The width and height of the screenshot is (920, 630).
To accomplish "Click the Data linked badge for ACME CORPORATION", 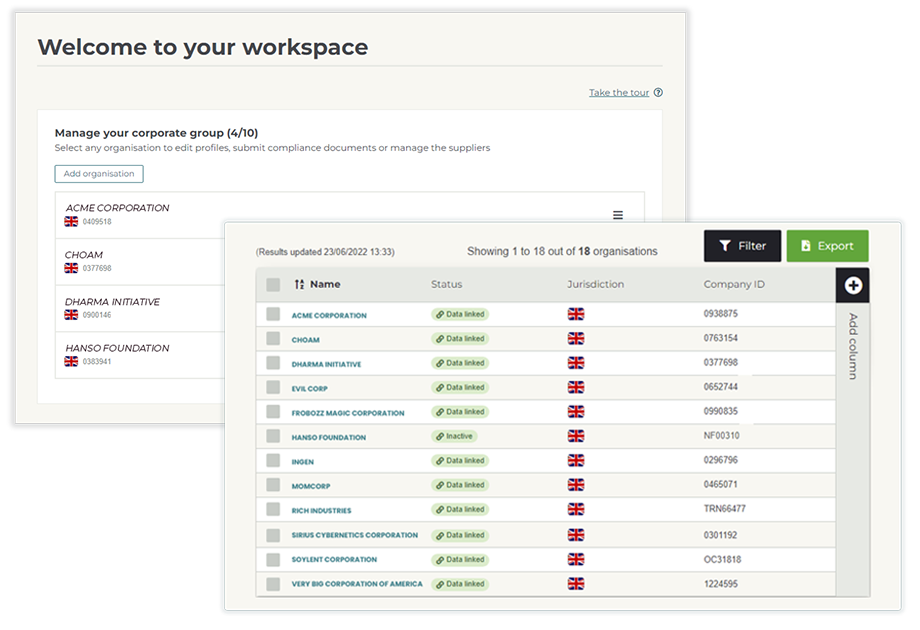I will pyautogui.click(x=460, y=314).
